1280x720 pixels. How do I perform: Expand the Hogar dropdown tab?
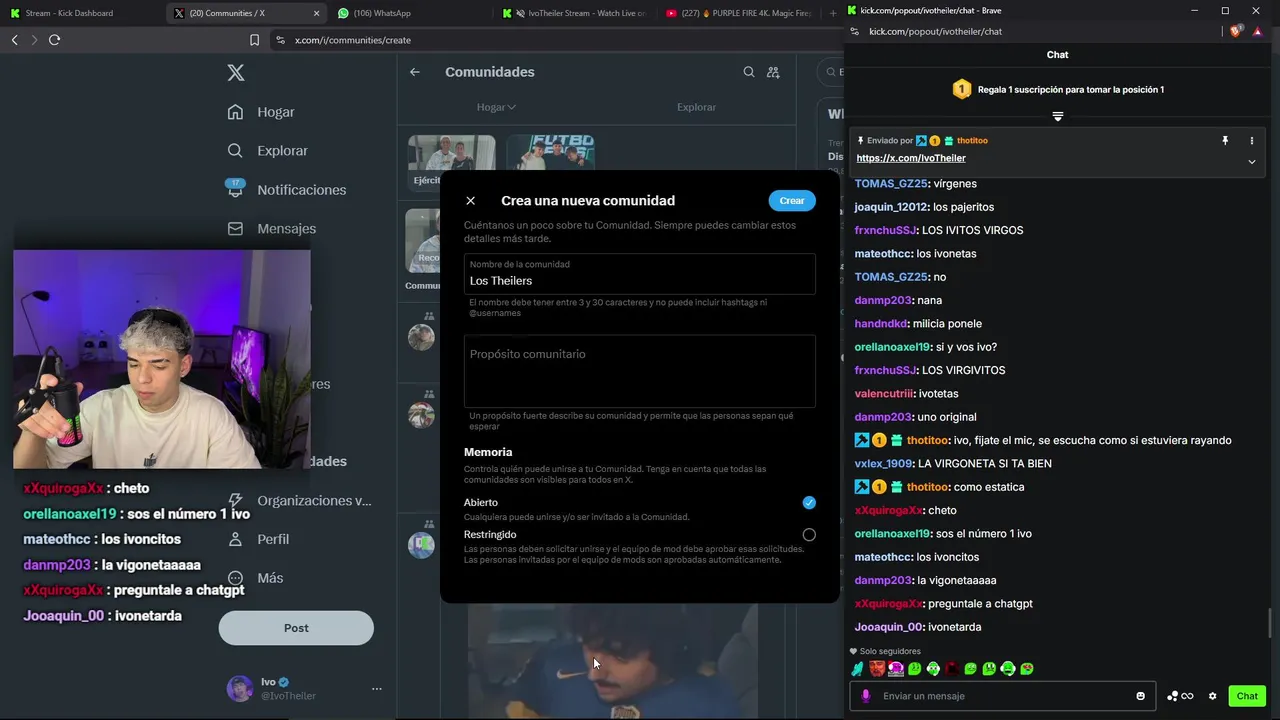point(496,107)
